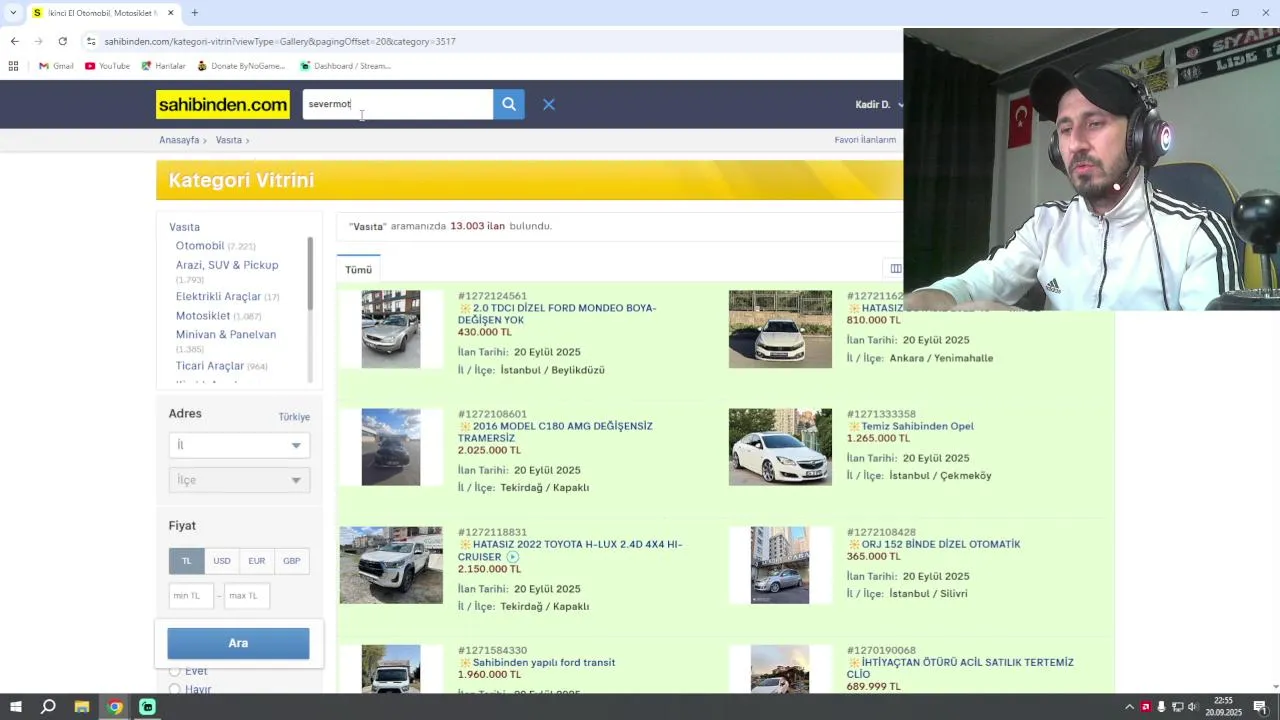Select the Hayır radio option

pyautogui.click(x=175, y=689)
